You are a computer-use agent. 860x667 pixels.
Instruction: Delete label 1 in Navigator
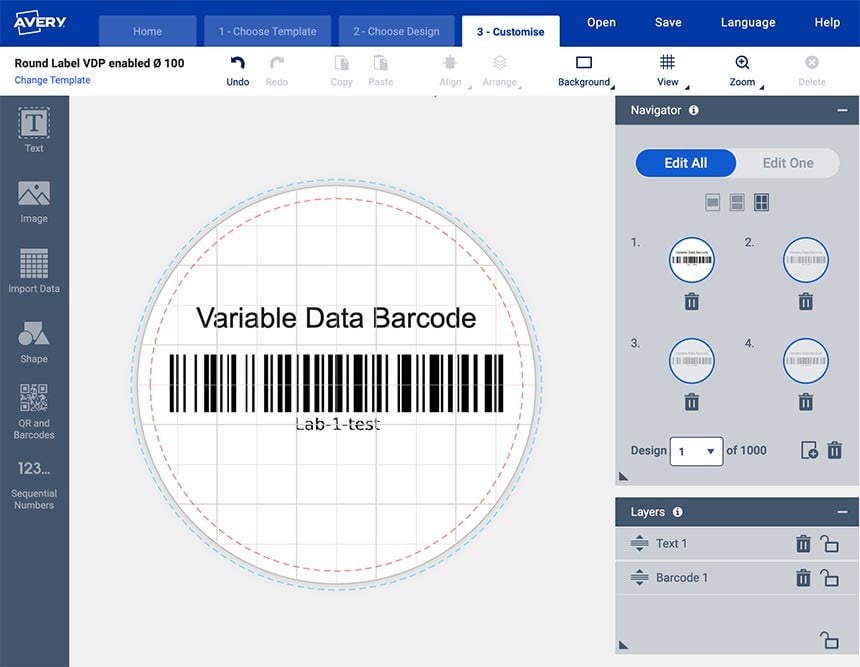692,302
